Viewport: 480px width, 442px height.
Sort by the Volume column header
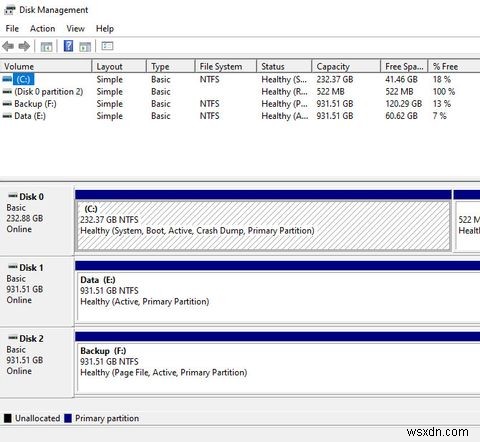click(46, 66)
